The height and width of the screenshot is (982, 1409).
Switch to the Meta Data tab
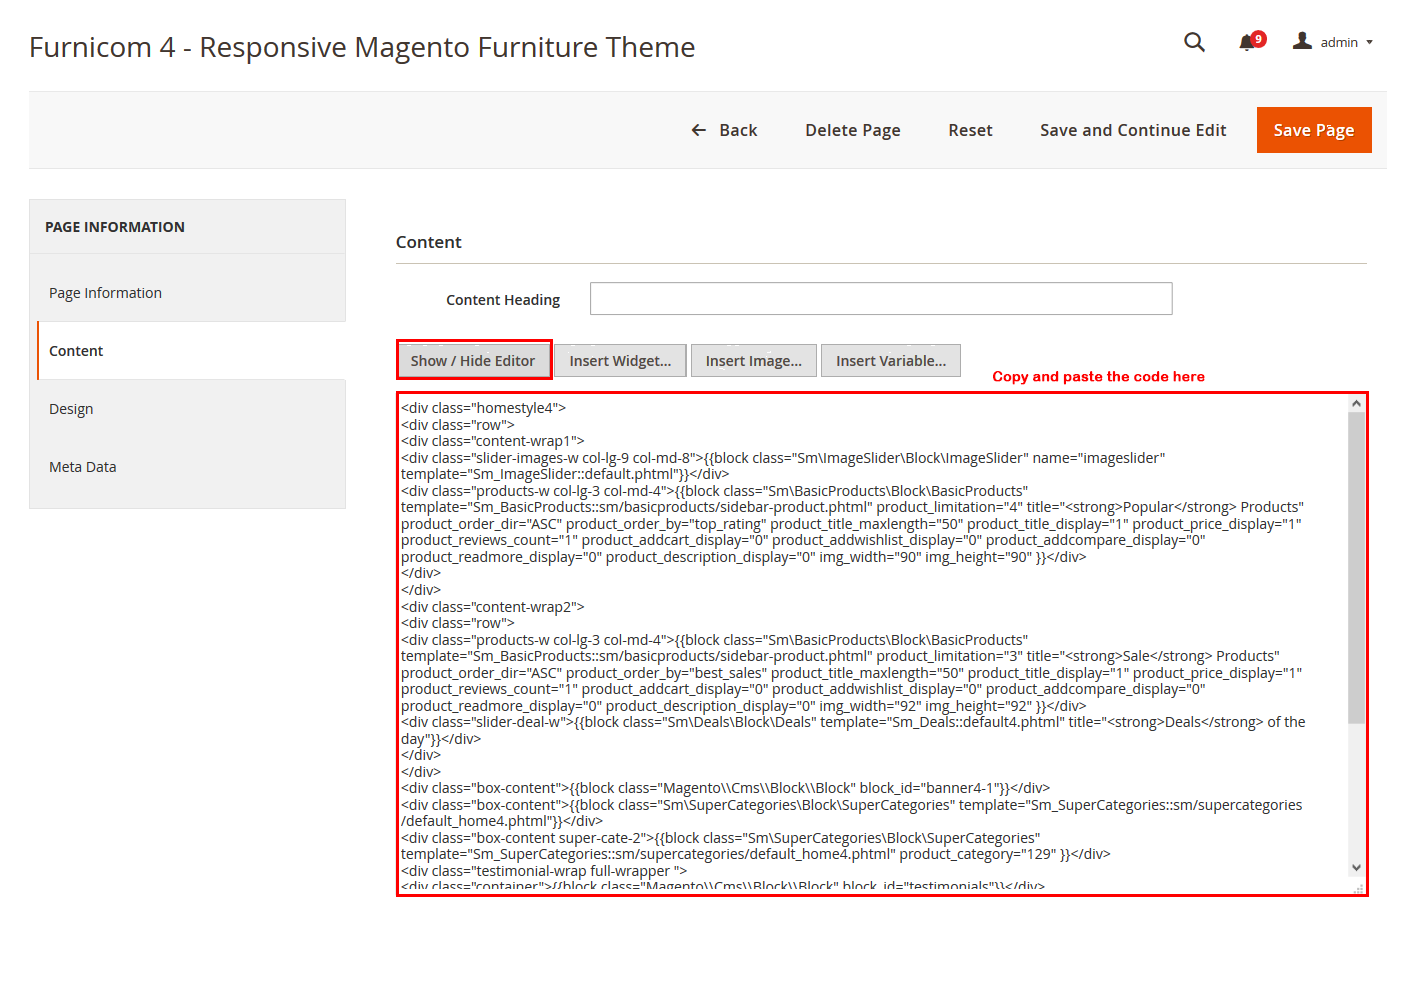click(x=188, y=467)
